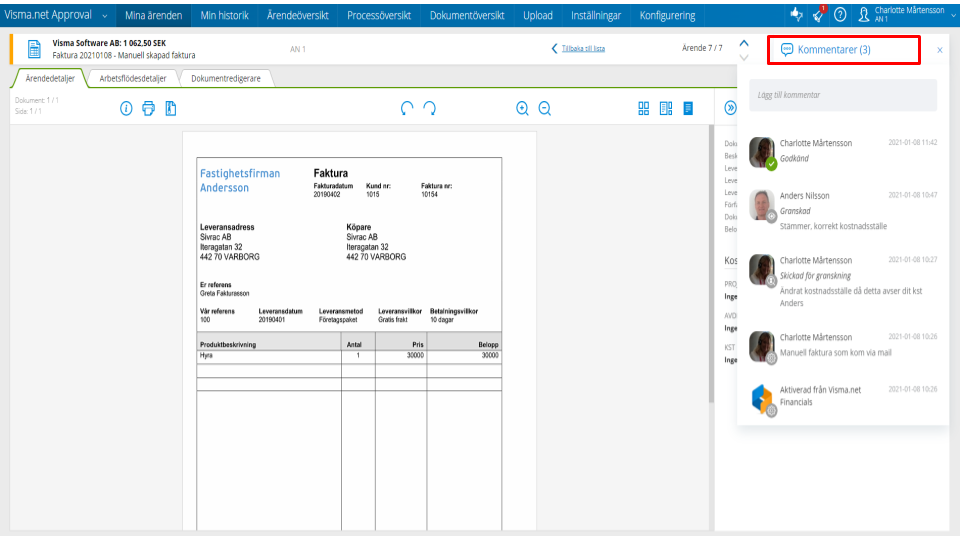Select the Dokumentredigerare tab
960x540 pixels.
226,78
